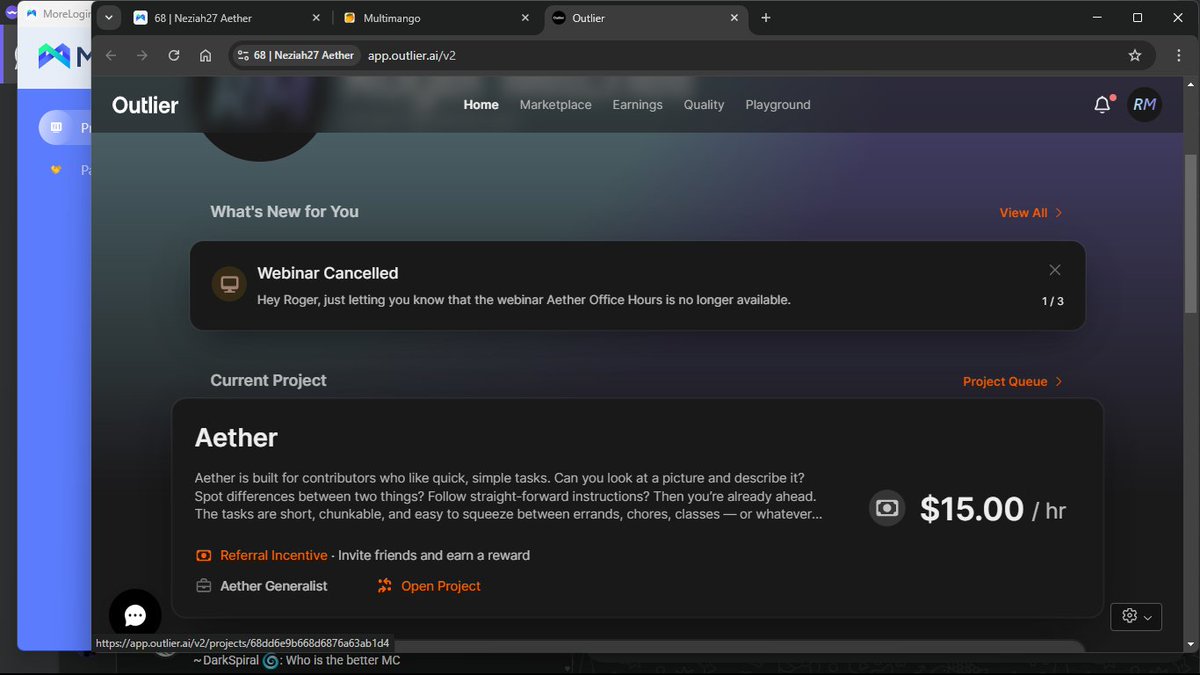Click the Aether Generalist label
The height and width of the screenshot is (675, 1200).
[274, 586]
